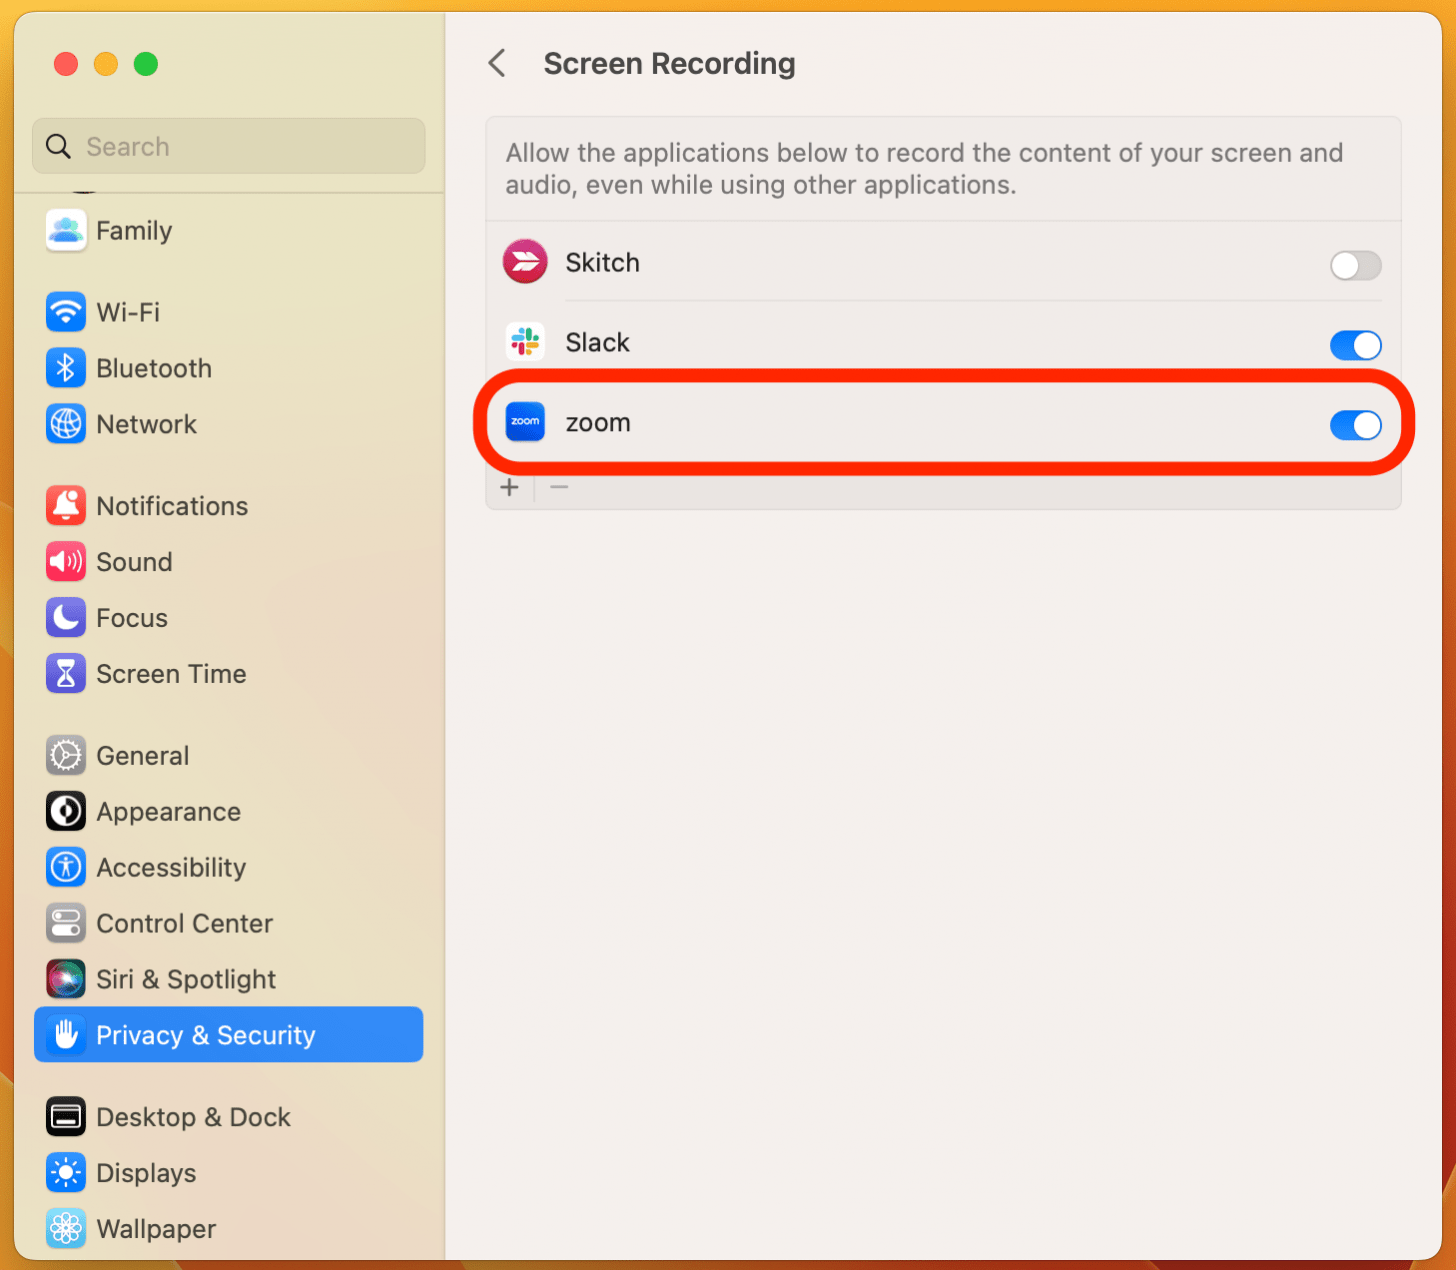This screenshot has width=1456, height=1270.
Task: Click the plus button to add an app
Action: (x=510, y=488)
